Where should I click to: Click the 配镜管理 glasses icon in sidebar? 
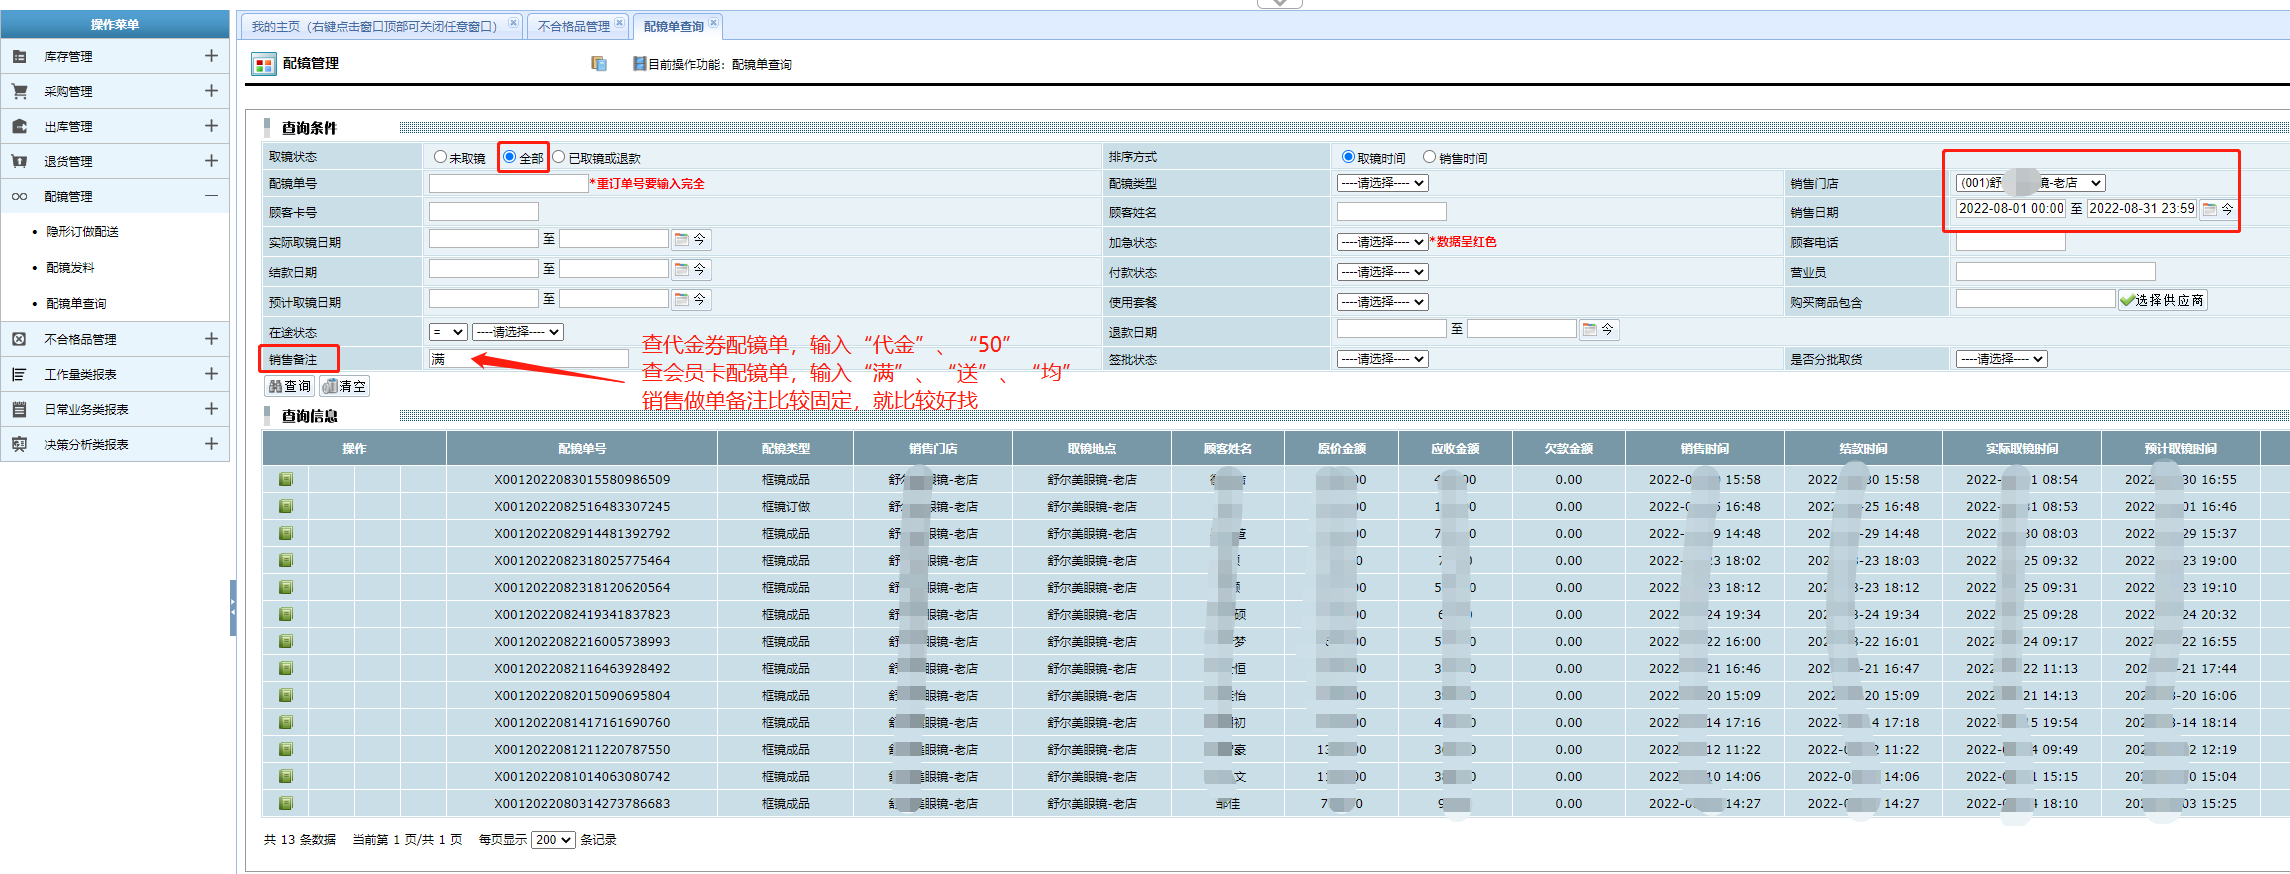click(19, 196)
